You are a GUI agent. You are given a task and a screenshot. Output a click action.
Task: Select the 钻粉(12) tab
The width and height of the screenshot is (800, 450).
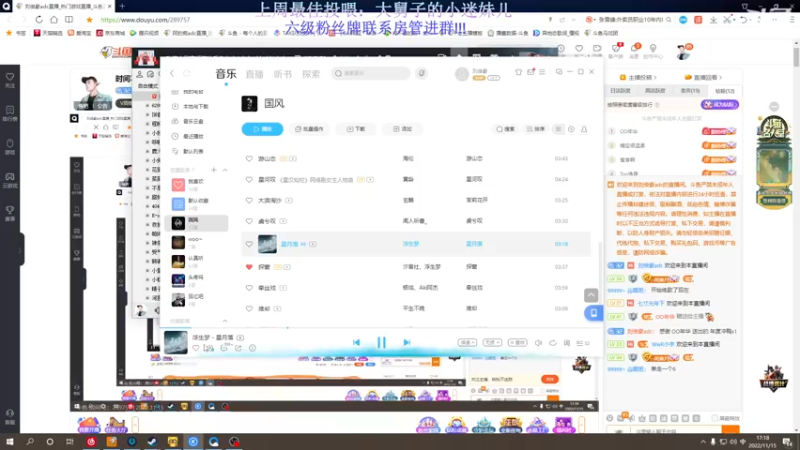click(724, 91)
